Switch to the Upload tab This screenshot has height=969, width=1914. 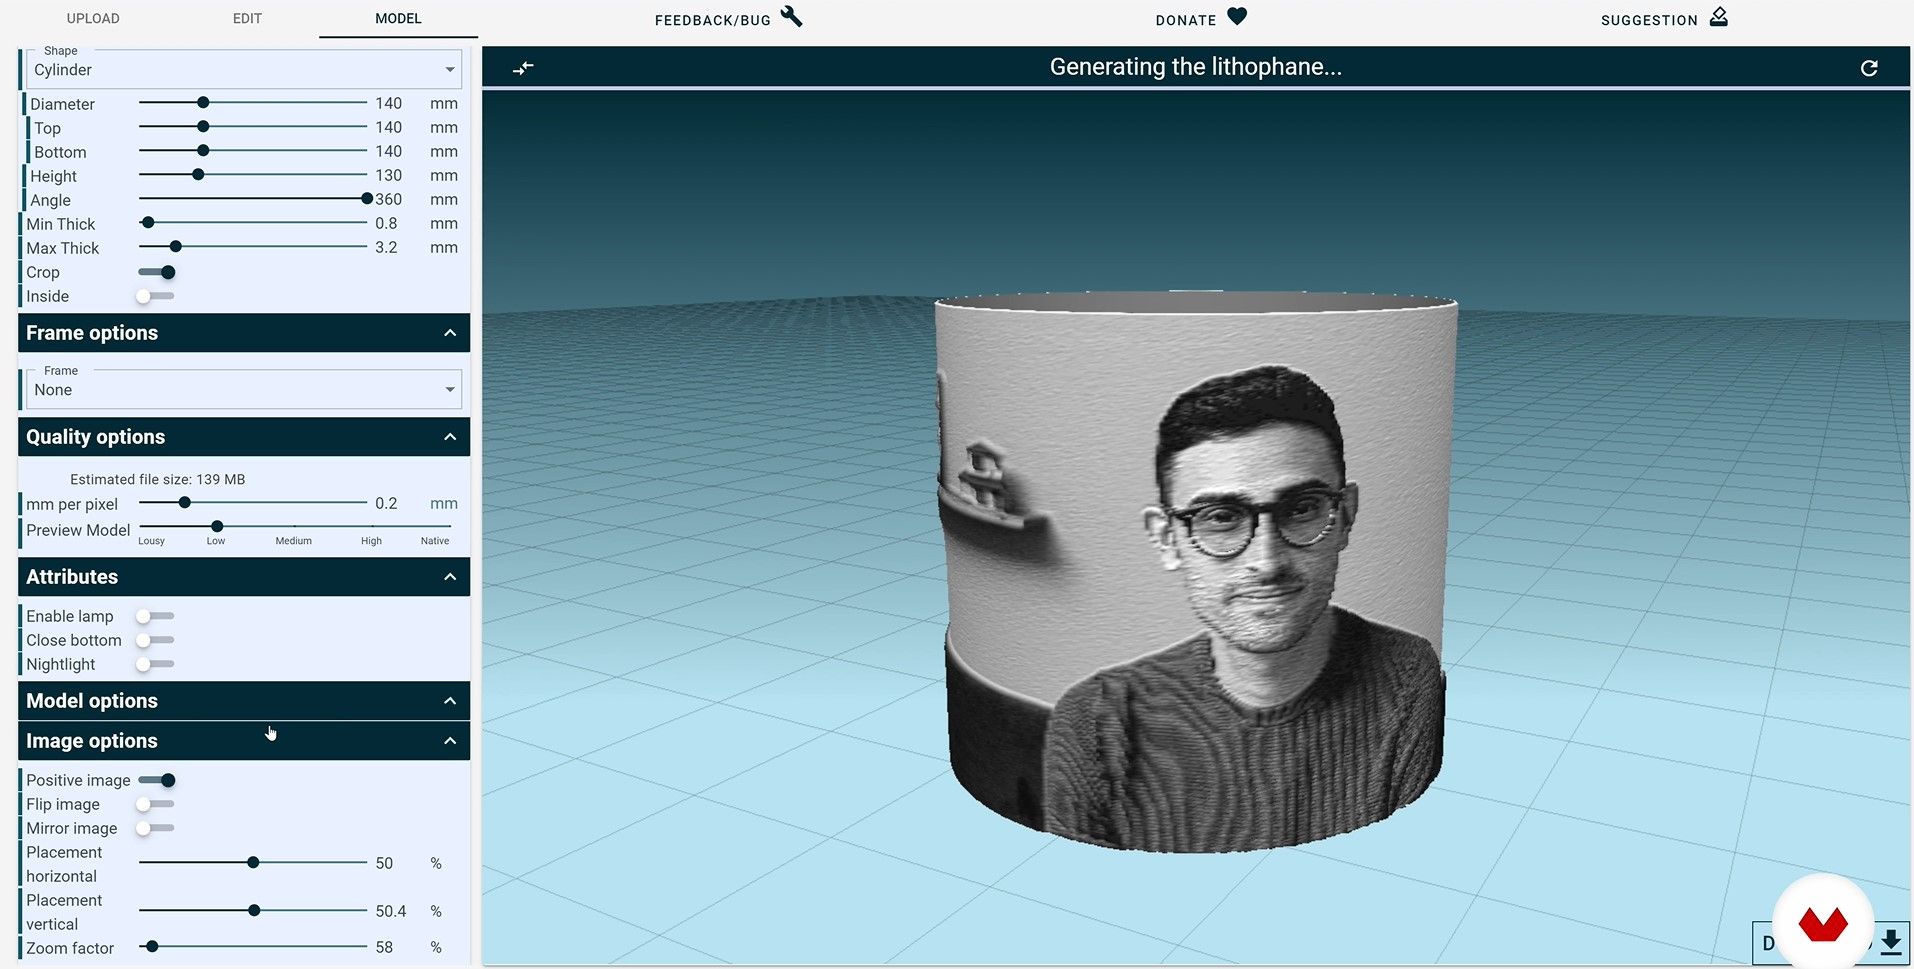pos(93,19)
